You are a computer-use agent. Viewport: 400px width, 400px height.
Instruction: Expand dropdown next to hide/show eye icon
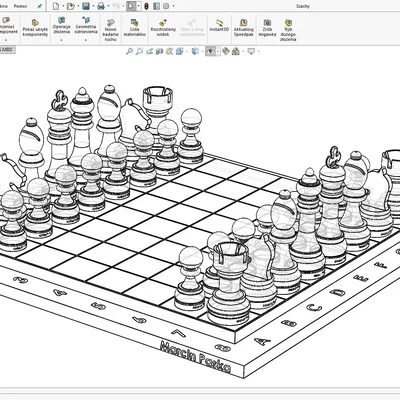tap(218, 51)
